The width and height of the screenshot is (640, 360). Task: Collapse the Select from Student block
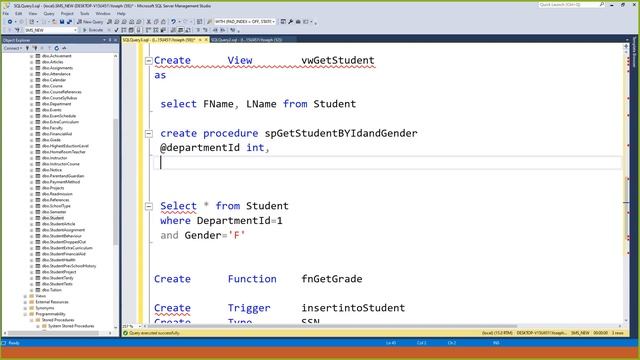pyautogui.click(x=149, y=206)
